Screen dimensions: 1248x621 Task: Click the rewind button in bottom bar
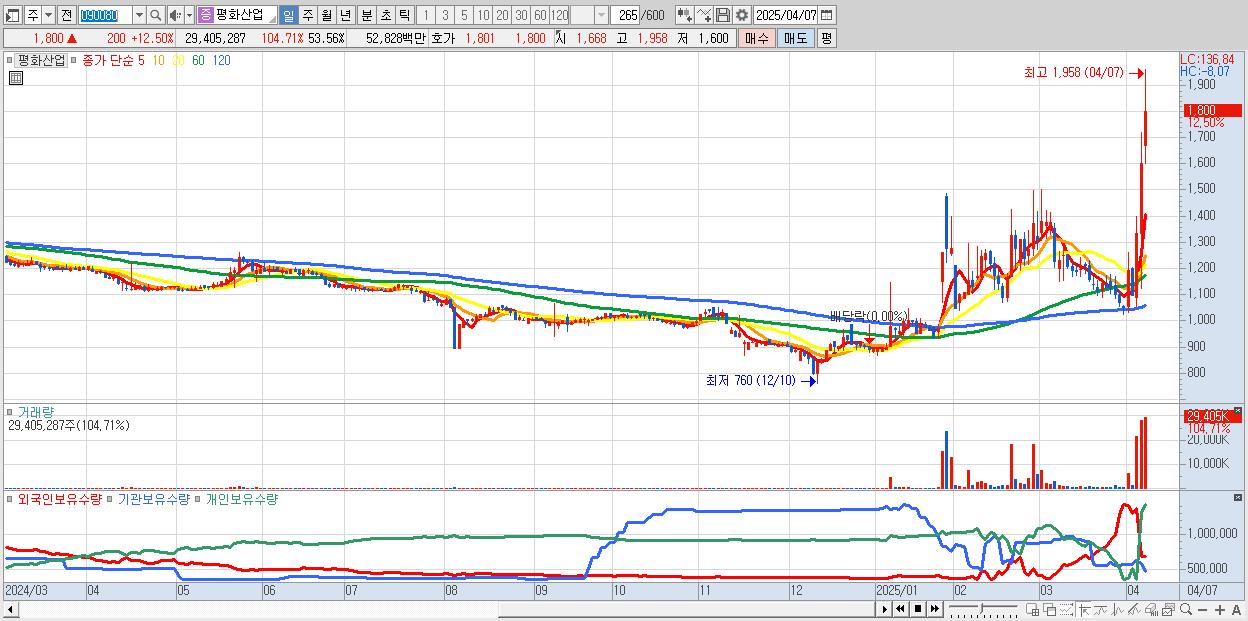click(900, 609)
